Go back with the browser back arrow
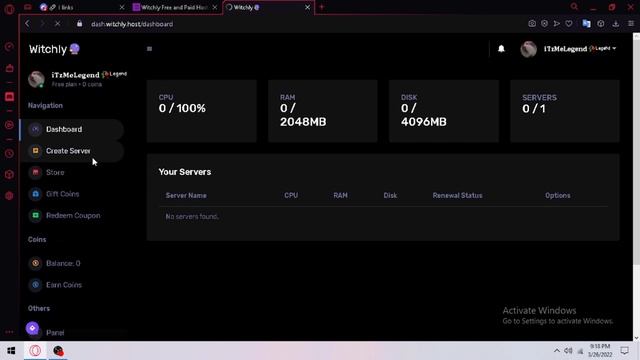This screenshot has width=640, height=360. tap(27, 24)
